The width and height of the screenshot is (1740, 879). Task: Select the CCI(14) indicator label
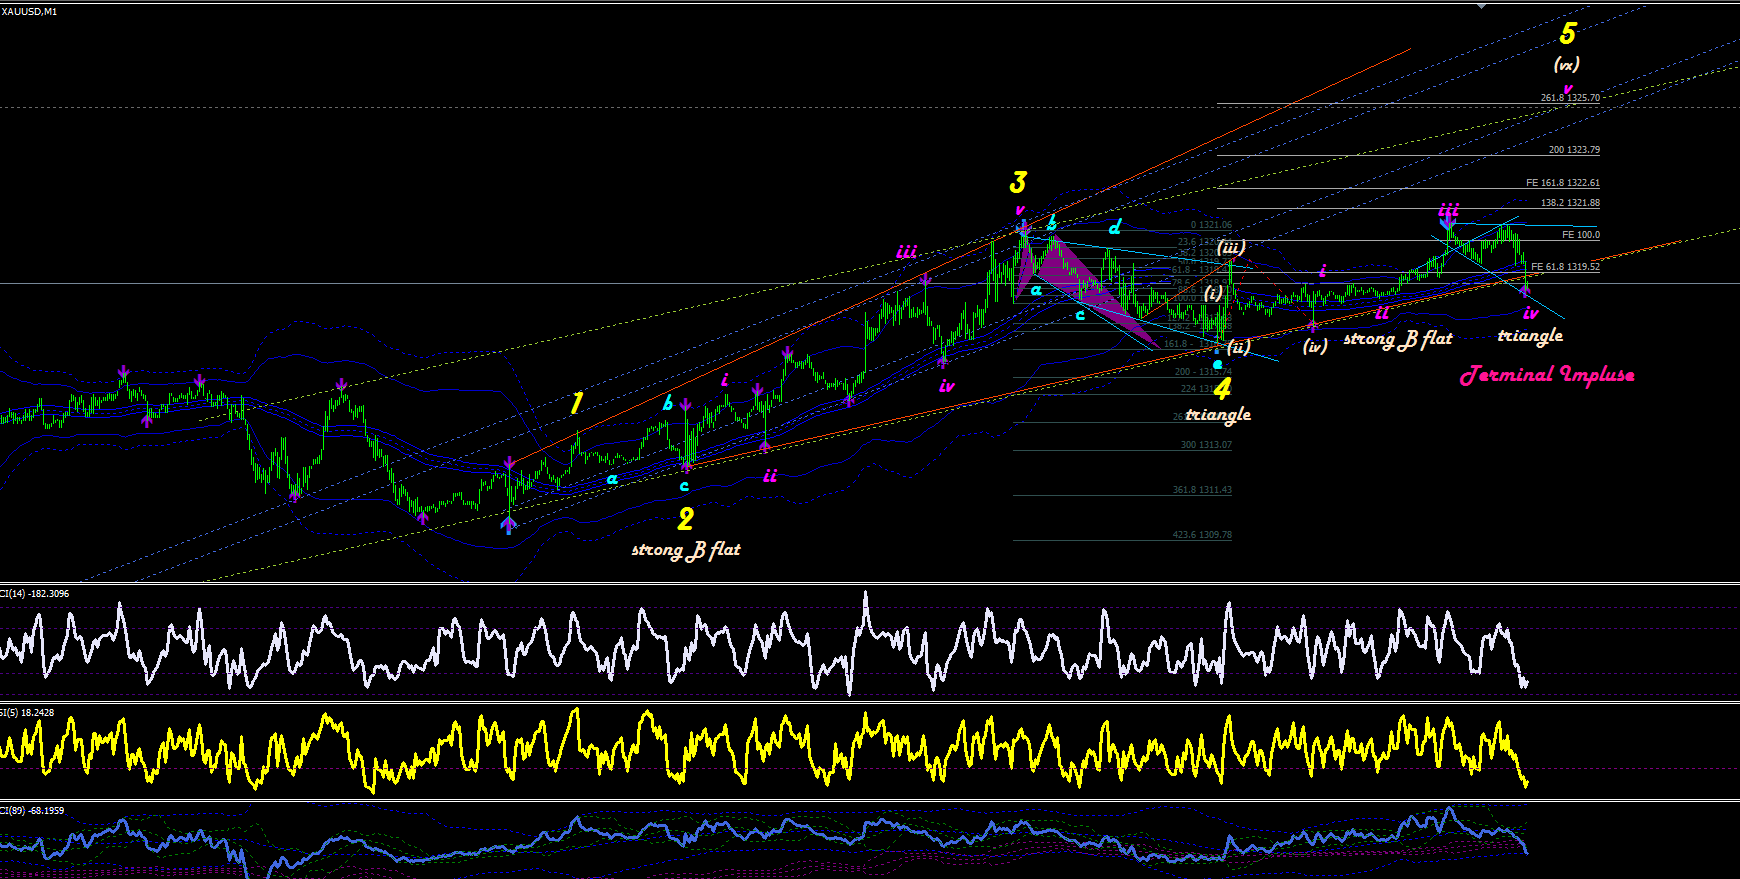(x=35, y=594)
